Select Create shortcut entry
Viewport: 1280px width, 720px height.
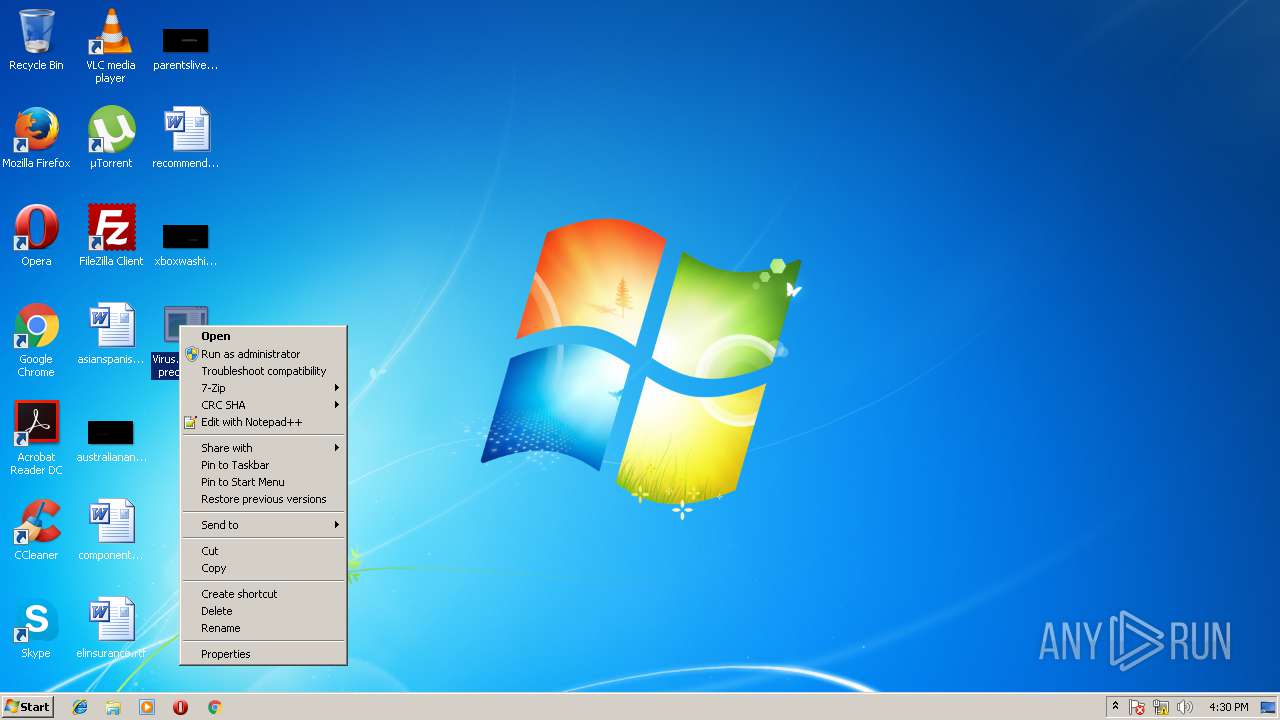264,594
